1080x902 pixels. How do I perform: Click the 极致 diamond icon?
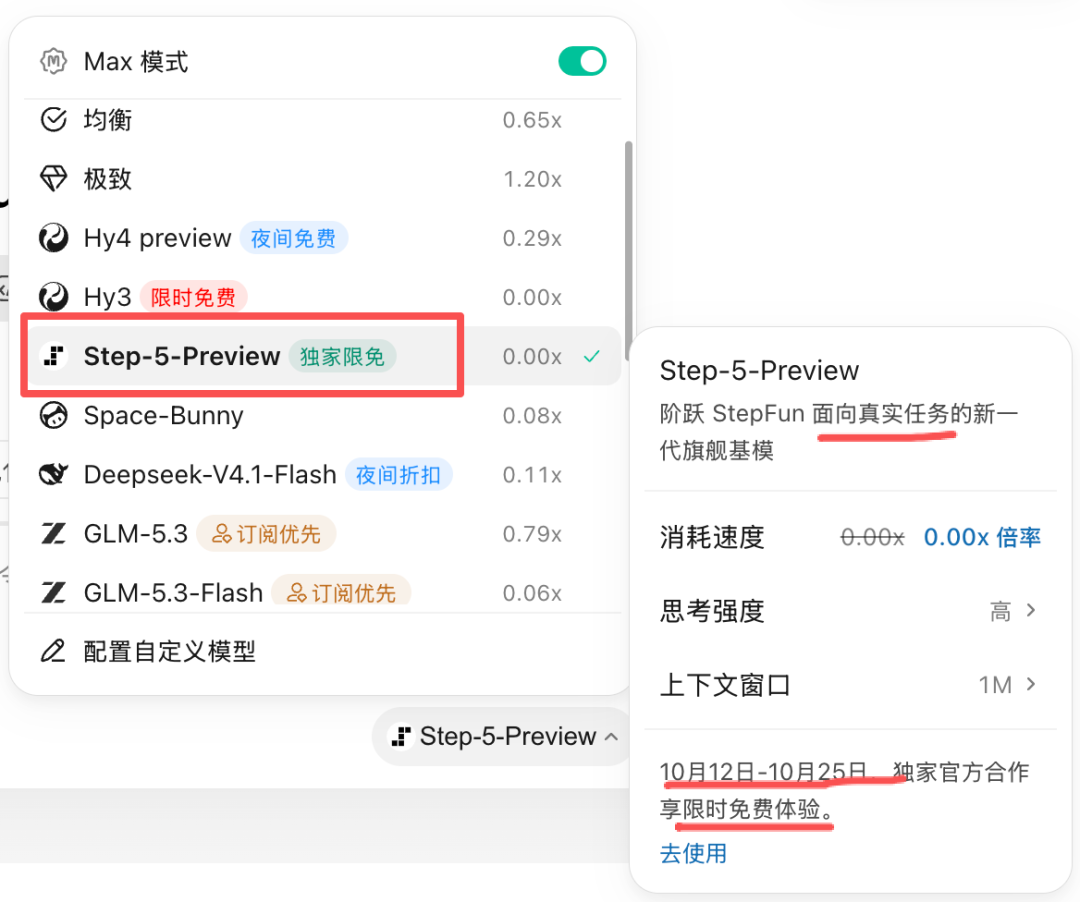[x=53, y=179]
